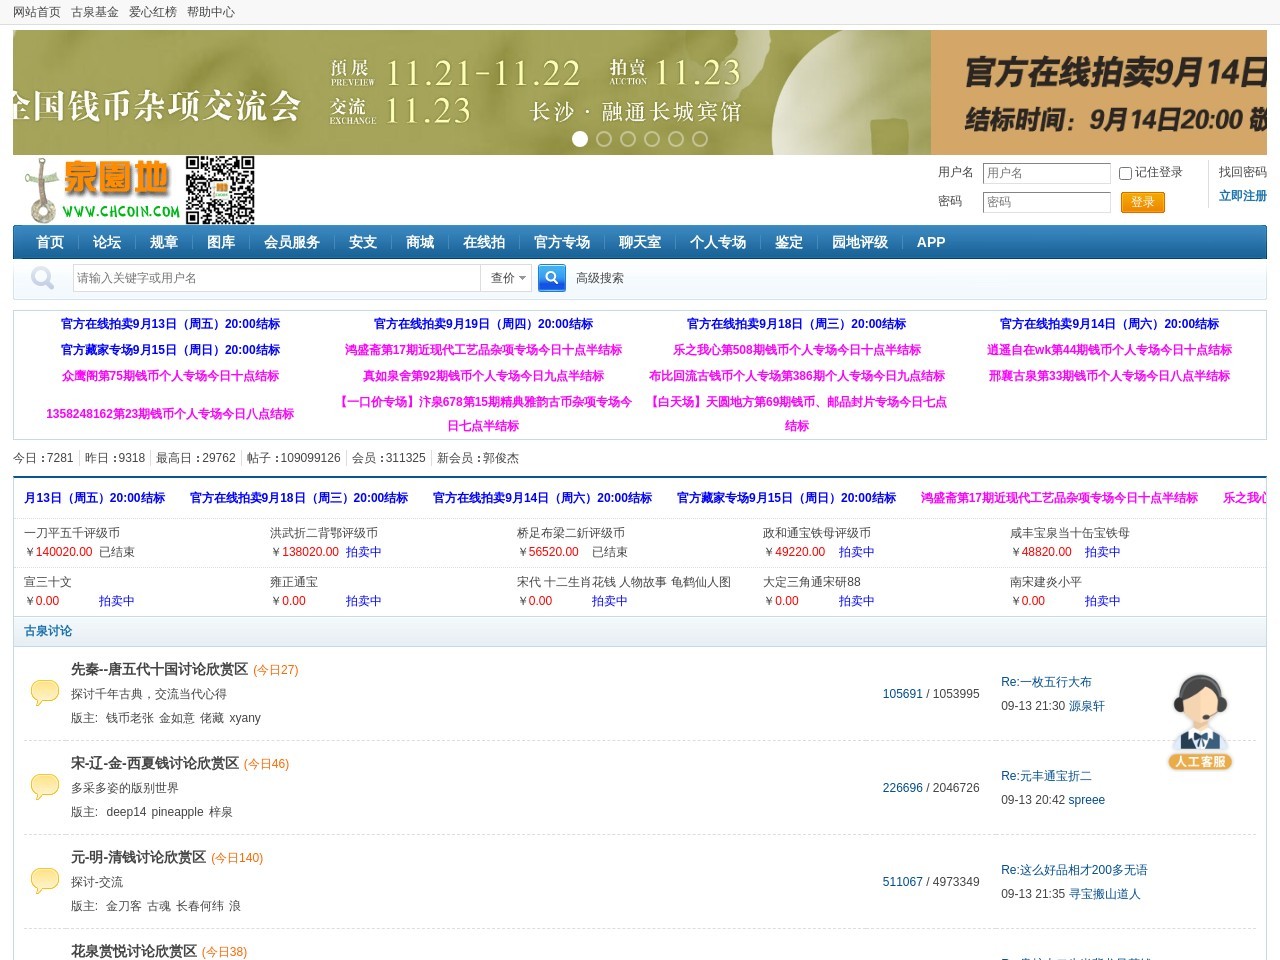The height and width of the screenshot is (960, 1280).
Task: Click the 立即注册 registration link
Action: (1242, 195)
